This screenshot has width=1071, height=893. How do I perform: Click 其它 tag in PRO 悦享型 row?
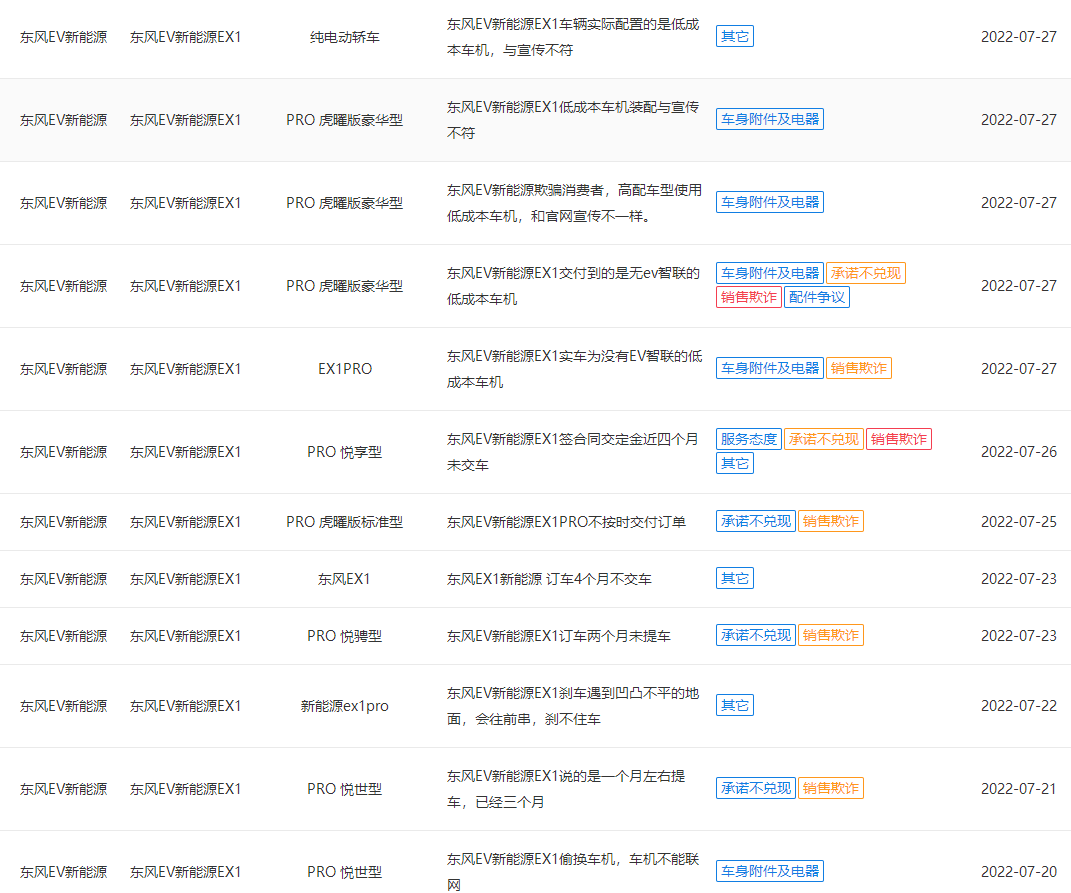coord(734,463)
